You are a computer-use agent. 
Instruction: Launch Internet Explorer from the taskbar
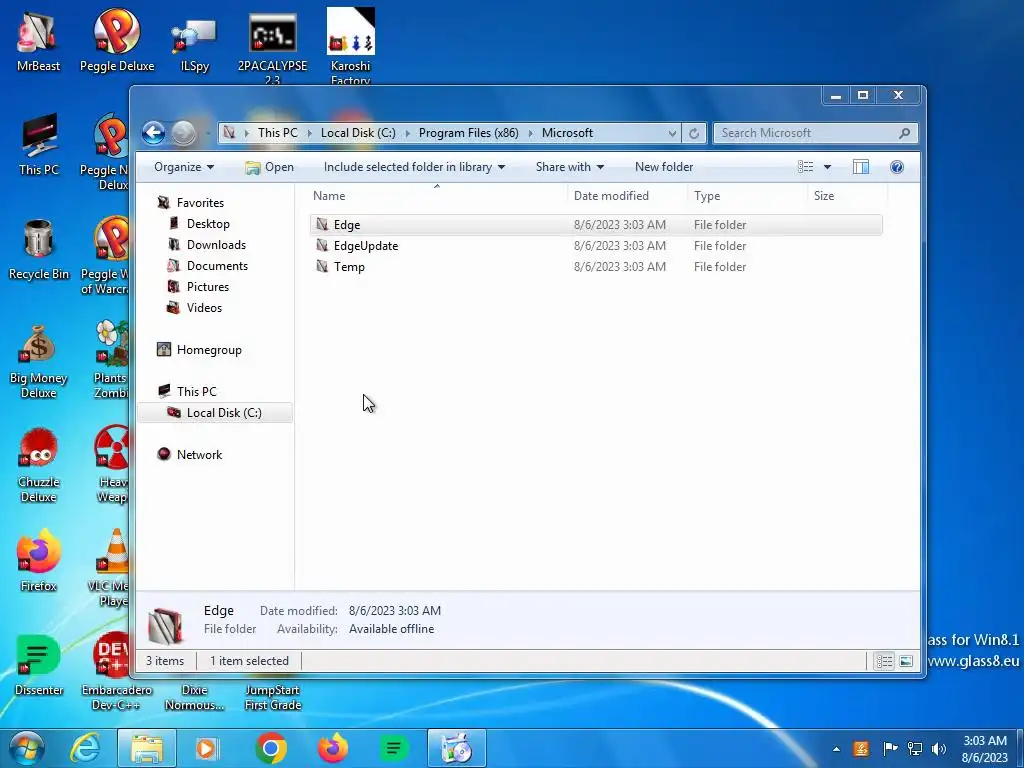click(x=86, y=748)
